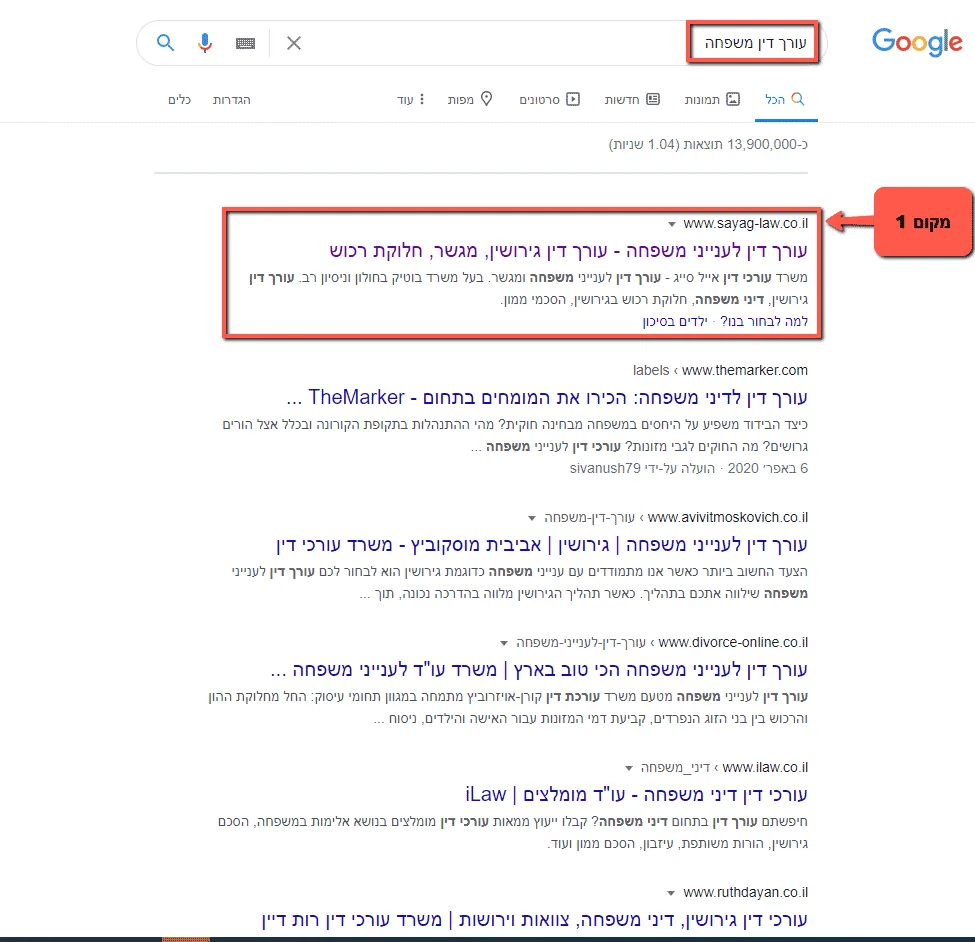The width and height of the screenshot is (975, 942).
Task: Click the map pin icon beside מפות
Action: 487,99
